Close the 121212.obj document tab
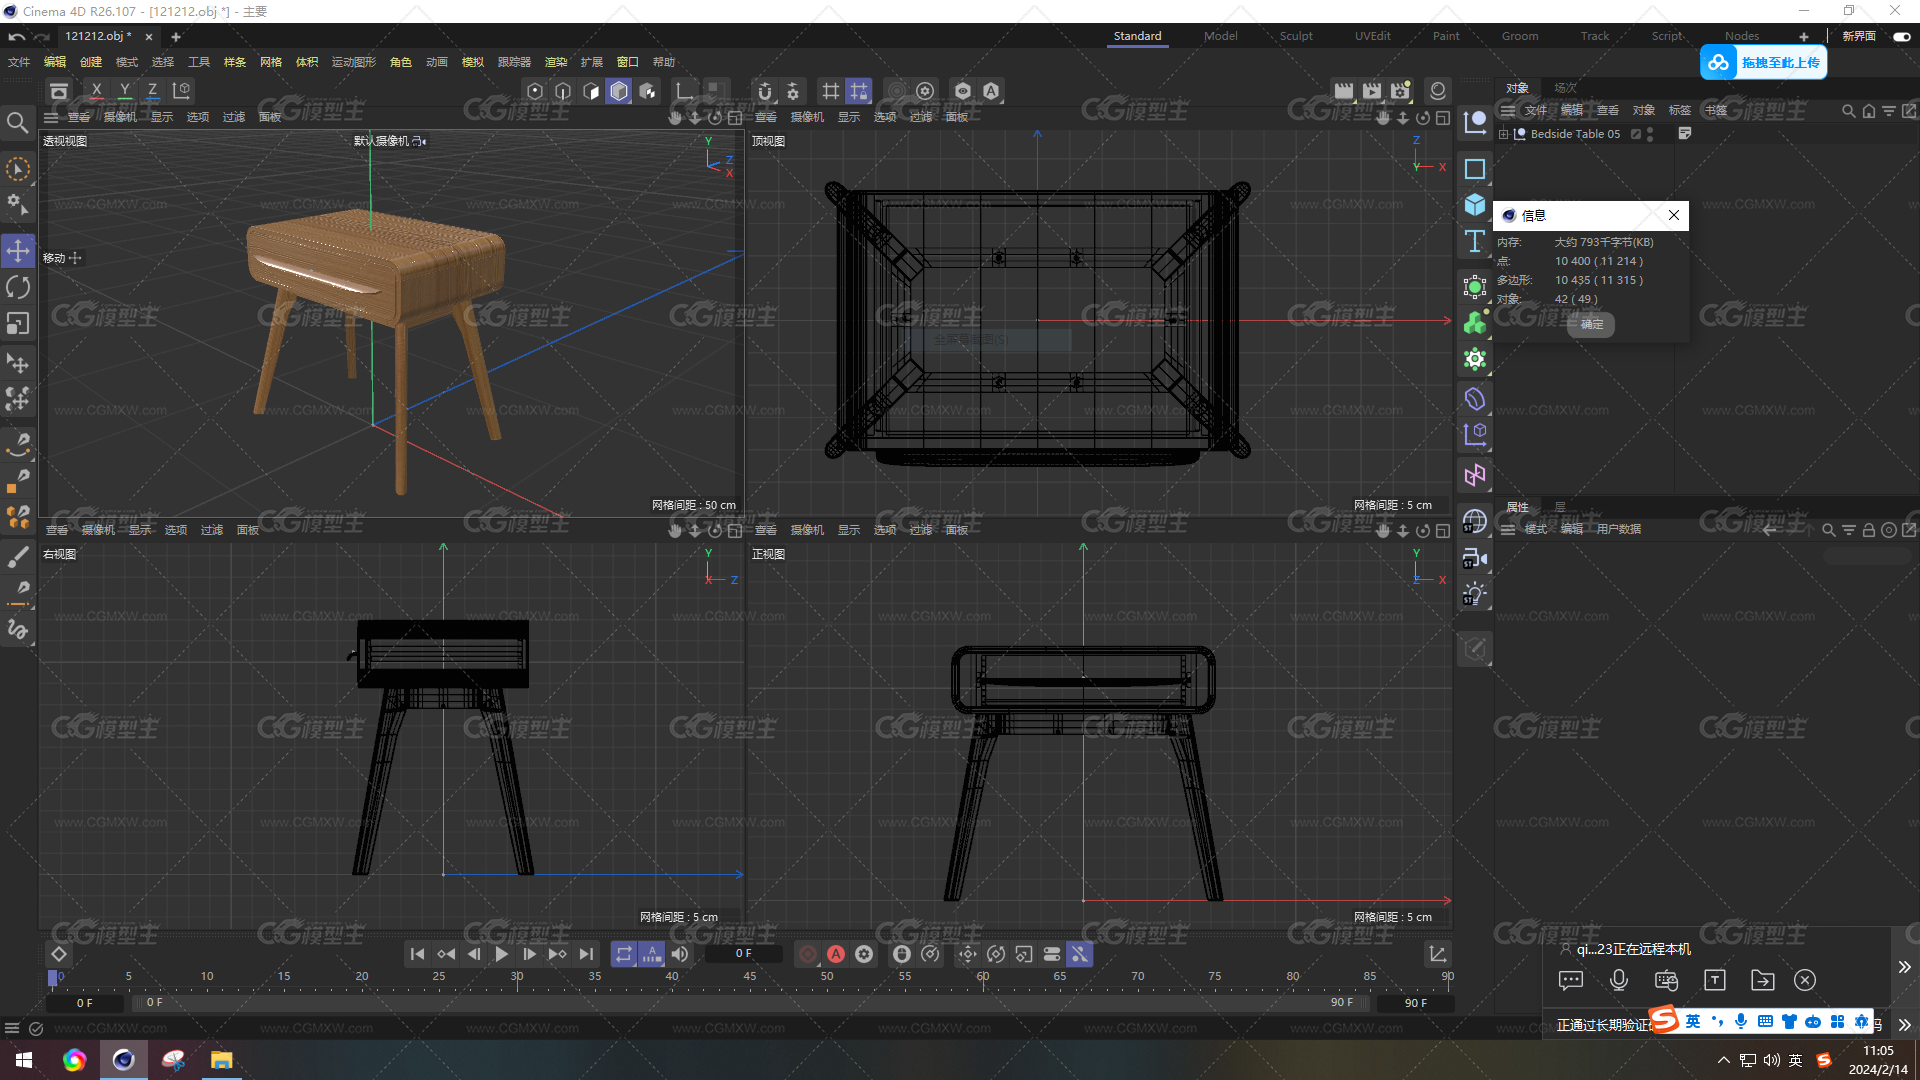The width and height of the screenshot is (1920, 1080). (149, 37)
